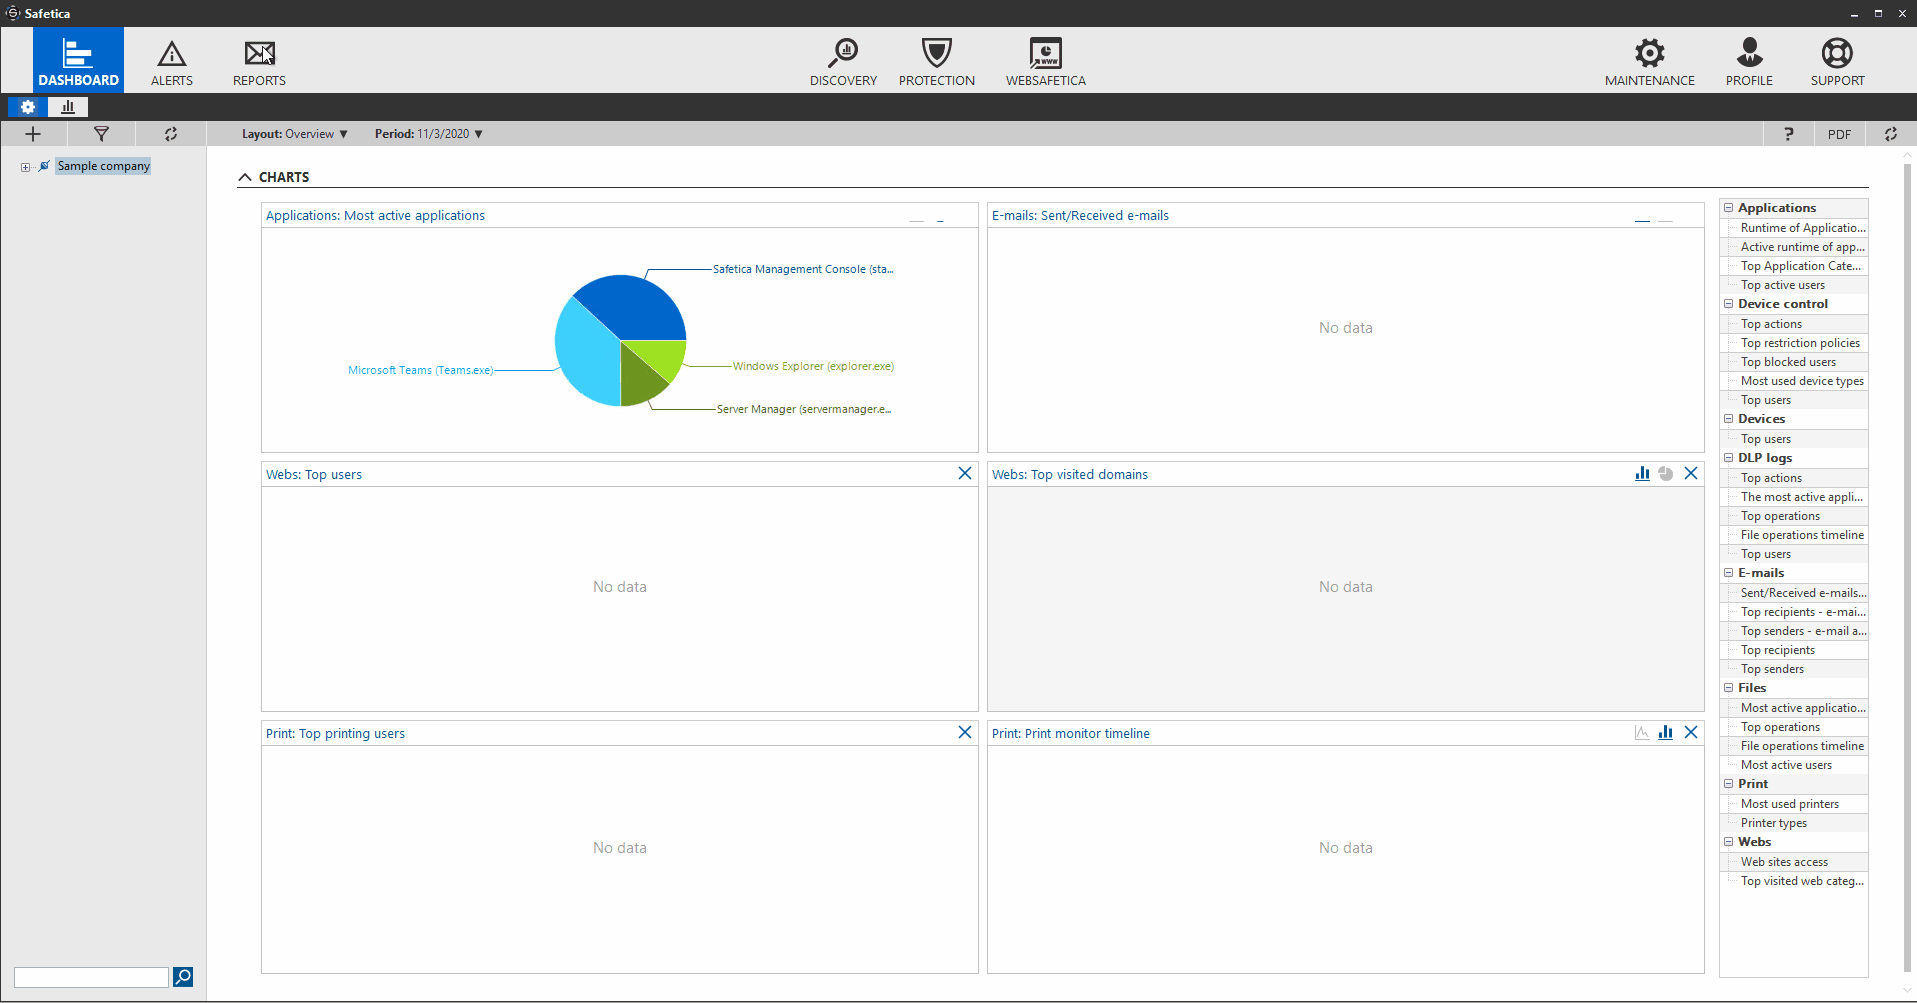Image resolution: width=1917 pixels, height=1003 pixels.
Task: Select Top Application Cate... chart item
Action: point(1800,266)
